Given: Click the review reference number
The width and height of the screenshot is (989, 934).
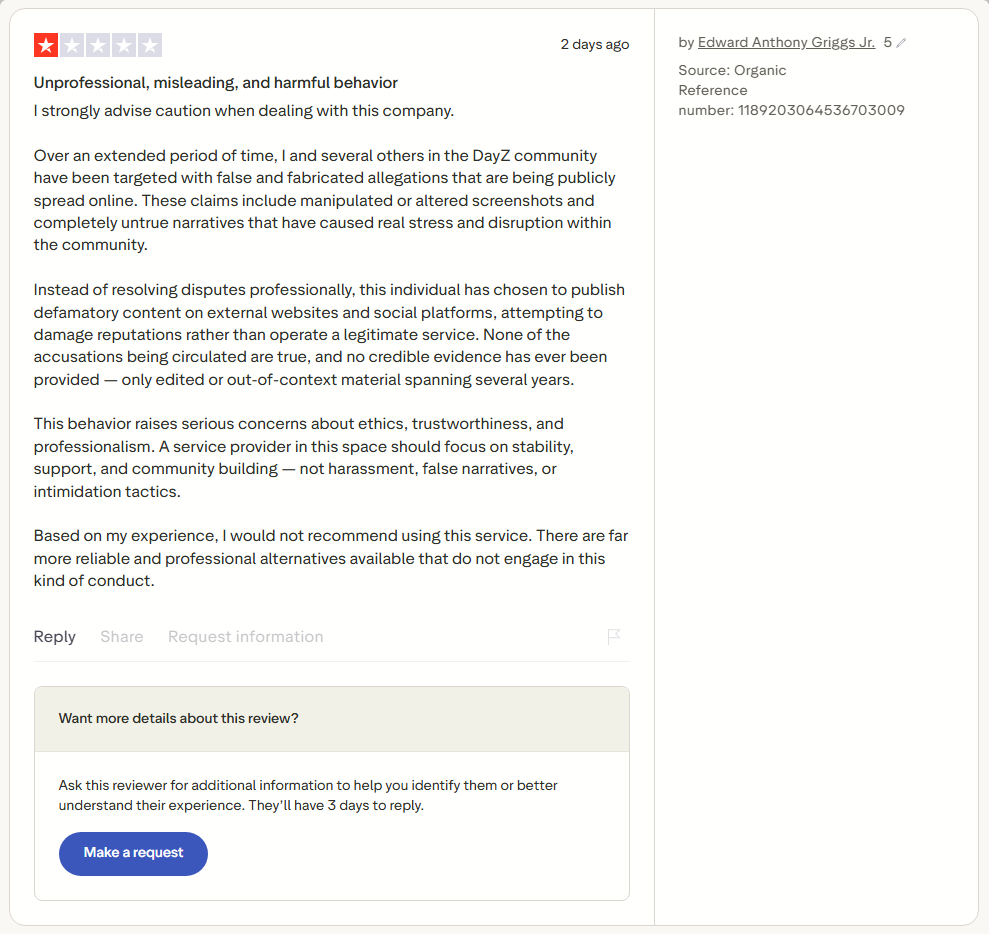Looking at the screenshot, I should tap(821, 110).
